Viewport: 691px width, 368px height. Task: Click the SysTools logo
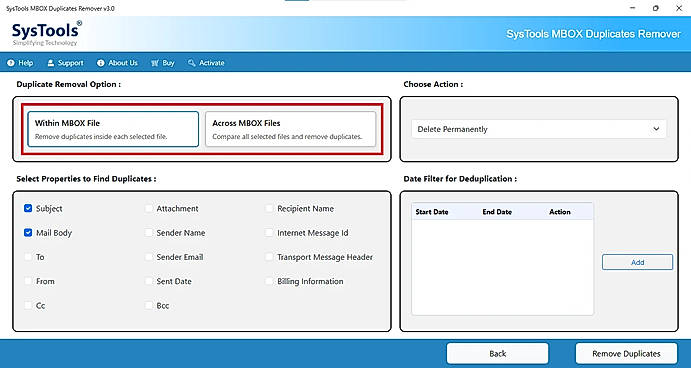(x=46, y=33)
